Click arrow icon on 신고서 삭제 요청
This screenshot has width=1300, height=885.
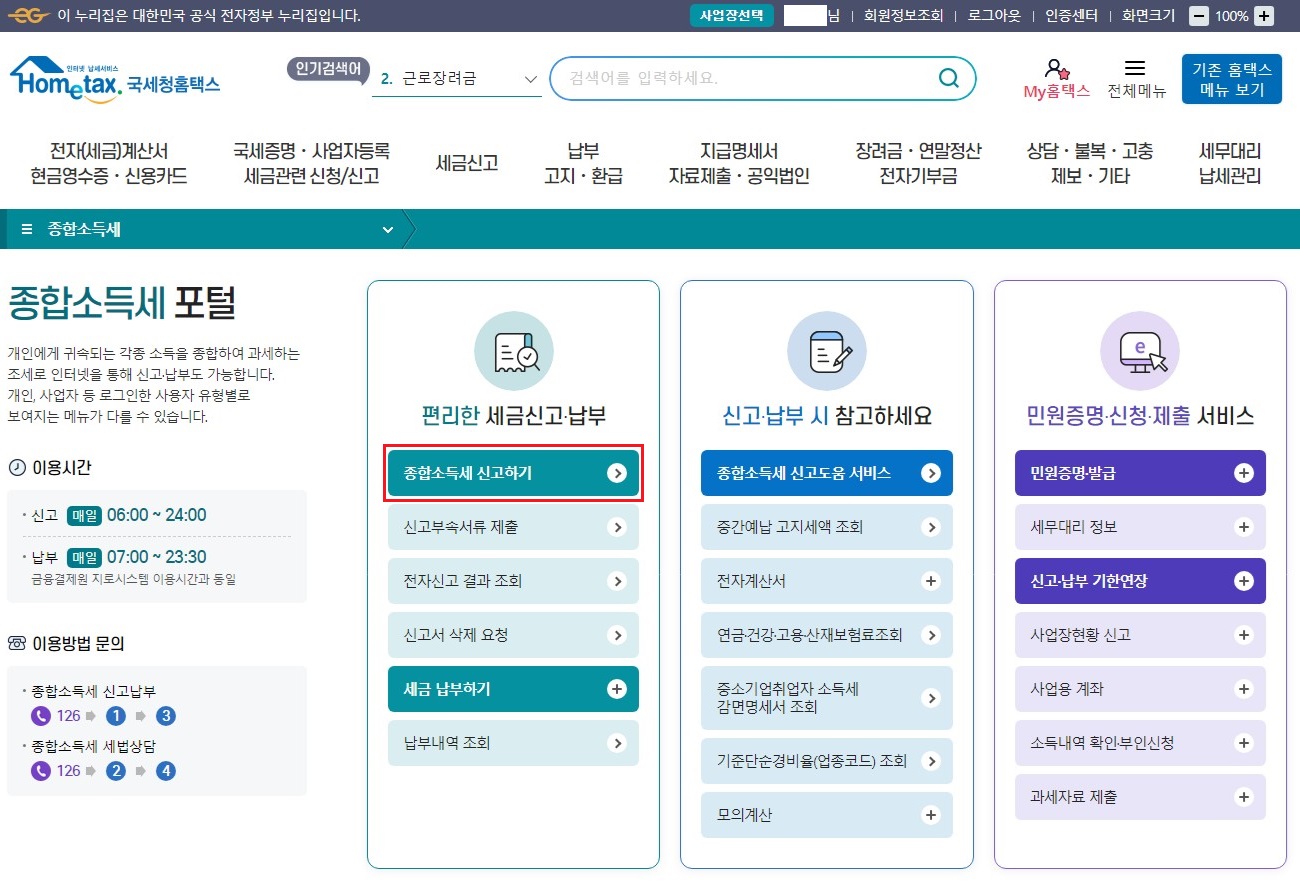617,635
